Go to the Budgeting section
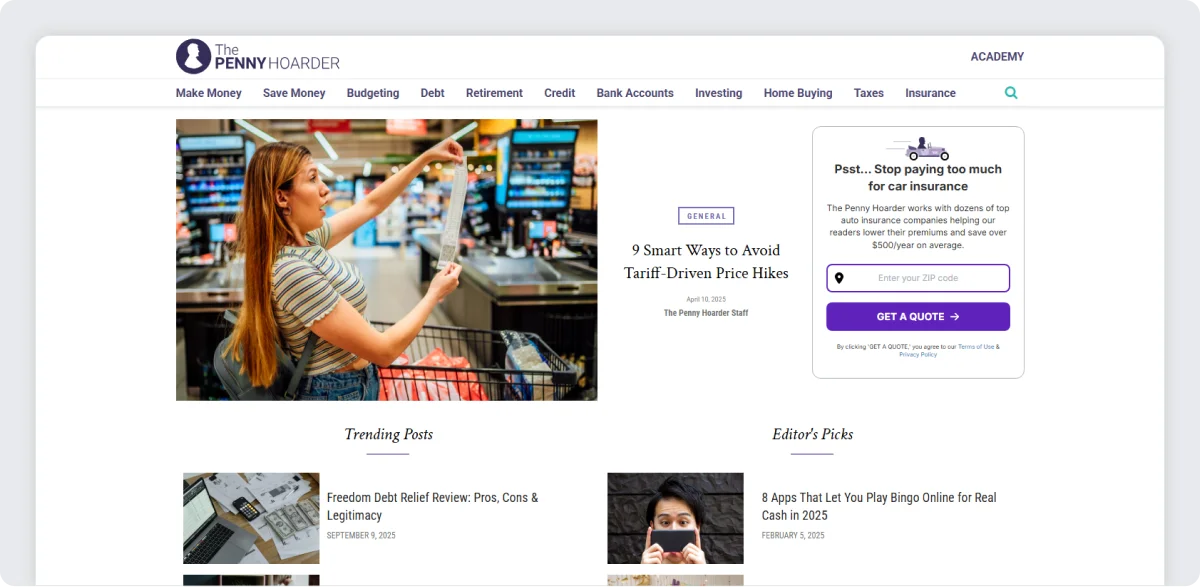 [372, 92]
